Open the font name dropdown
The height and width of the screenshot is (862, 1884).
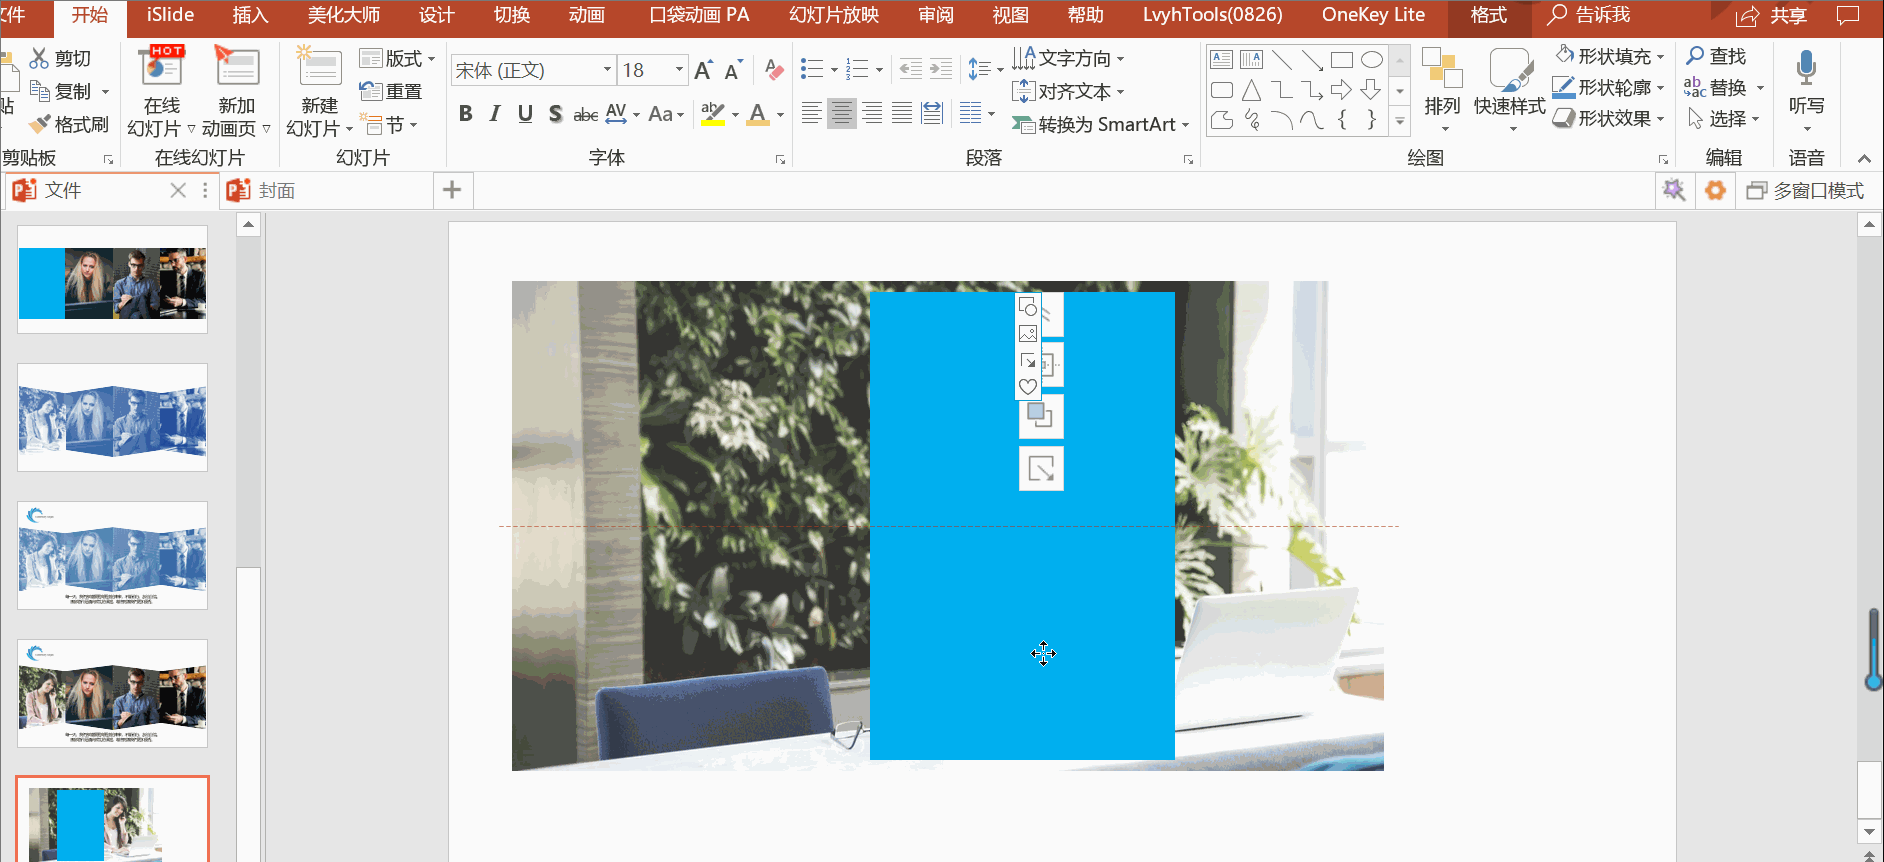[606, 70]
